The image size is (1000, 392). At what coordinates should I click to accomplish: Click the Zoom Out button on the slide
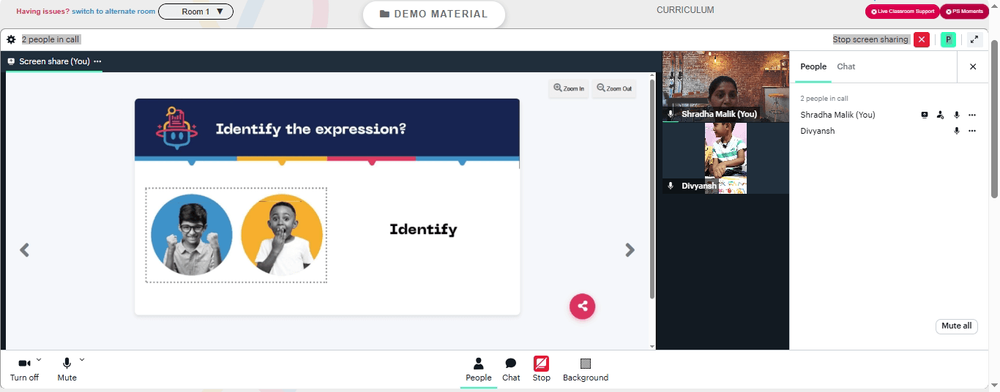(x=614, y=89)
